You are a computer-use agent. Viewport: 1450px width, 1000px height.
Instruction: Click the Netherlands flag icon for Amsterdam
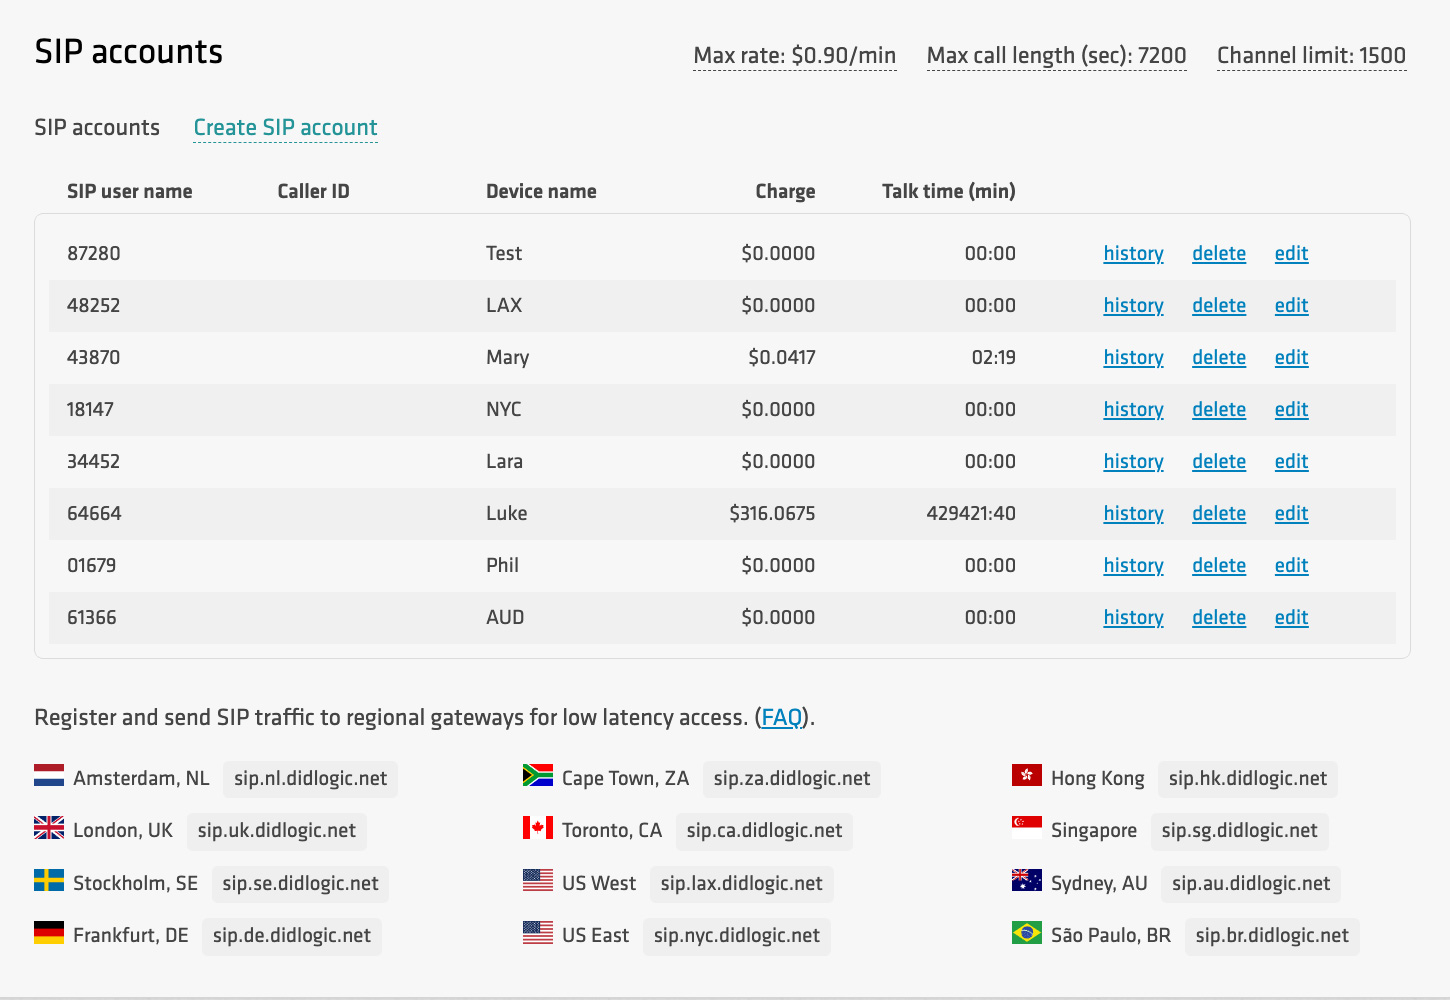49,777
